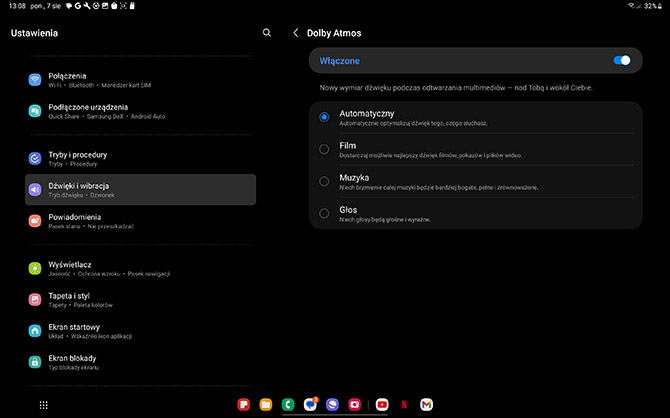Open the search icon in Ustawienia
Viewport: 670px width, 418px height.
tap(267, 32)
